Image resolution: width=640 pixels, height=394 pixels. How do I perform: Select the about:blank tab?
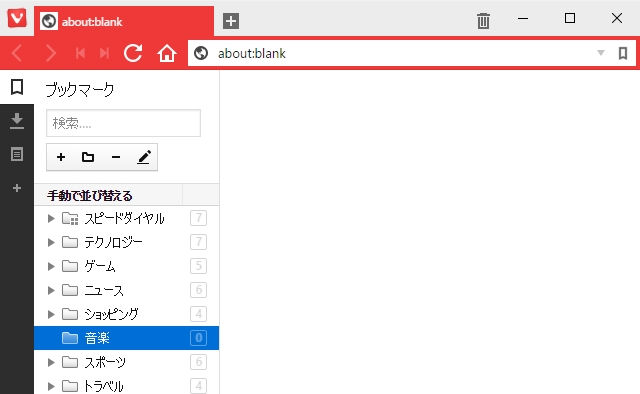point(124,21)
